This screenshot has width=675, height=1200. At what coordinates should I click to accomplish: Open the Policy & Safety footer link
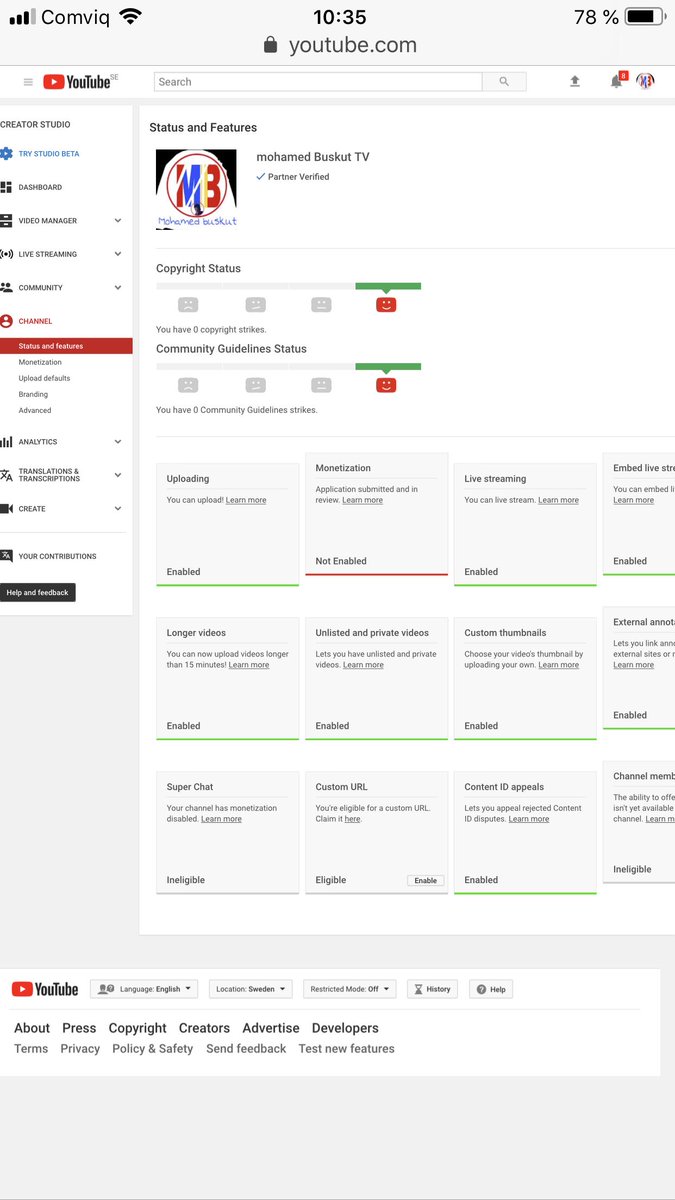tap(153, 1049)
